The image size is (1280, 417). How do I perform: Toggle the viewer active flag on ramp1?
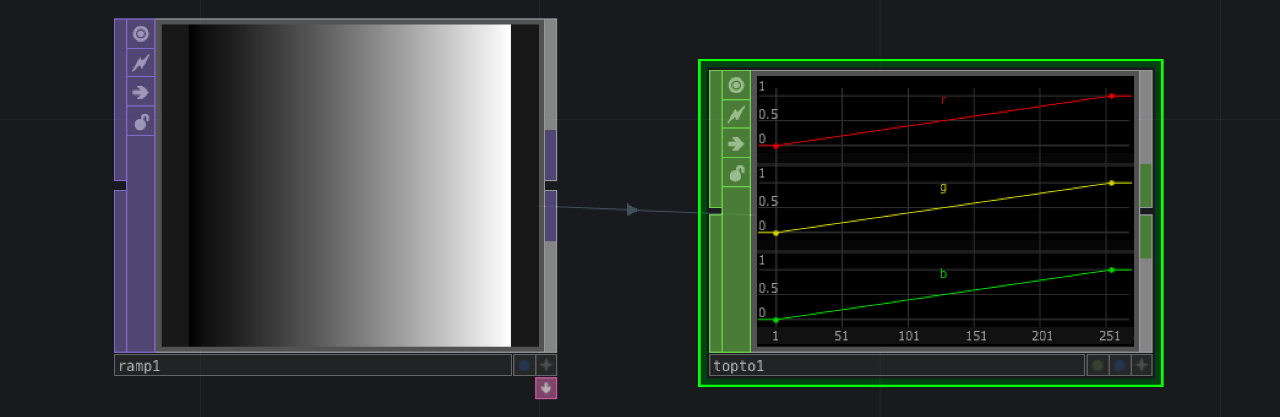pyautogui.click(x=141, y=34)
